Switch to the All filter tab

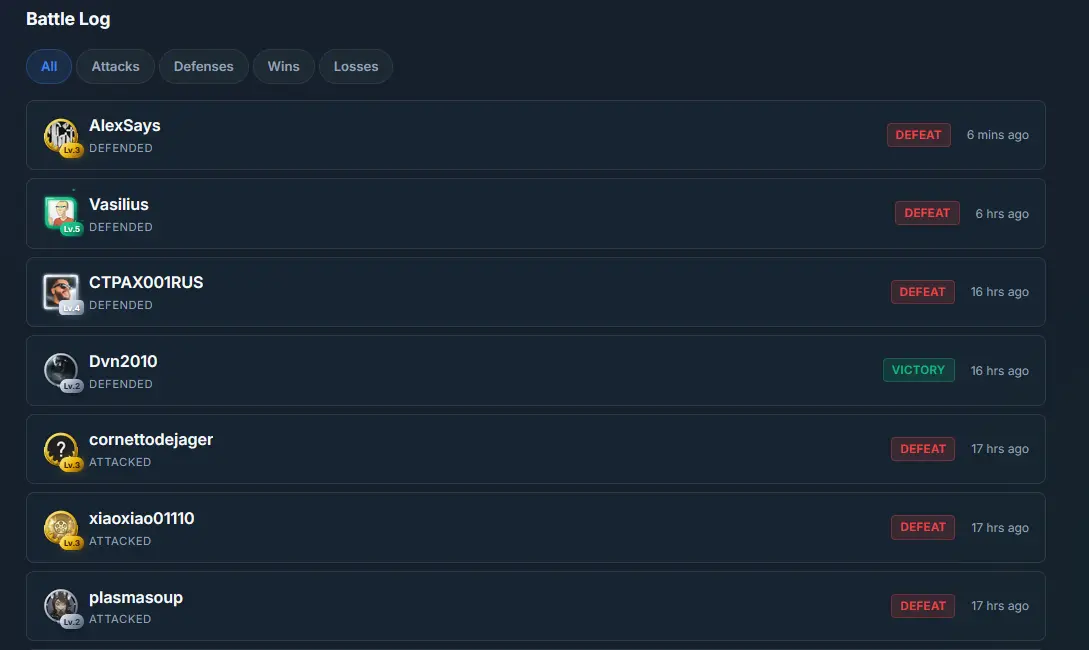[x=49, y=67]
